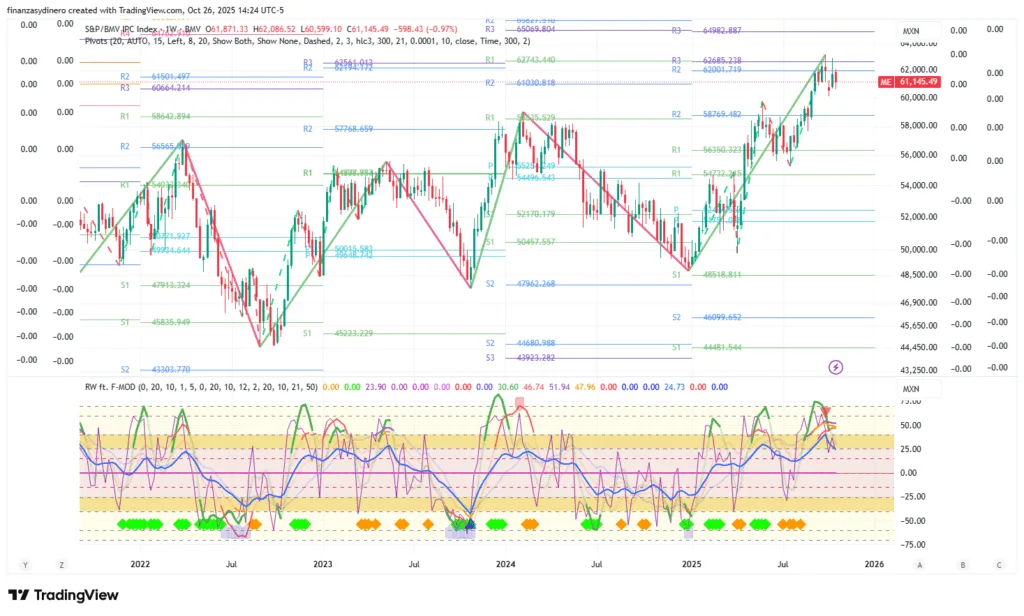Click the 58,000.00 level on price scale
The width and height of the screenshot is (1024, 616).
[918, 126]
